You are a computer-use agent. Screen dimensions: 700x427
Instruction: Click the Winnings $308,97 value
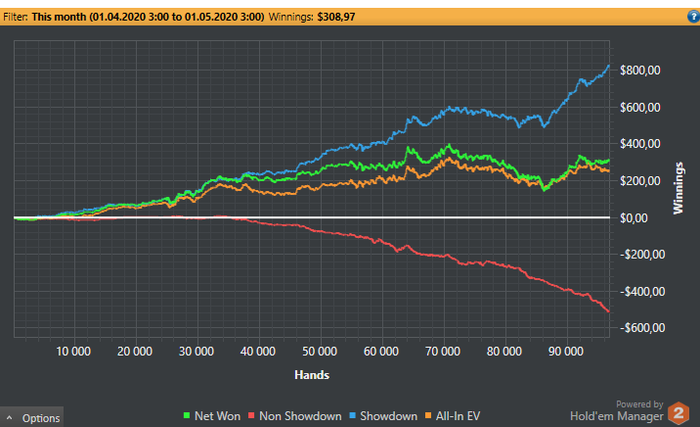coord(336,17)
